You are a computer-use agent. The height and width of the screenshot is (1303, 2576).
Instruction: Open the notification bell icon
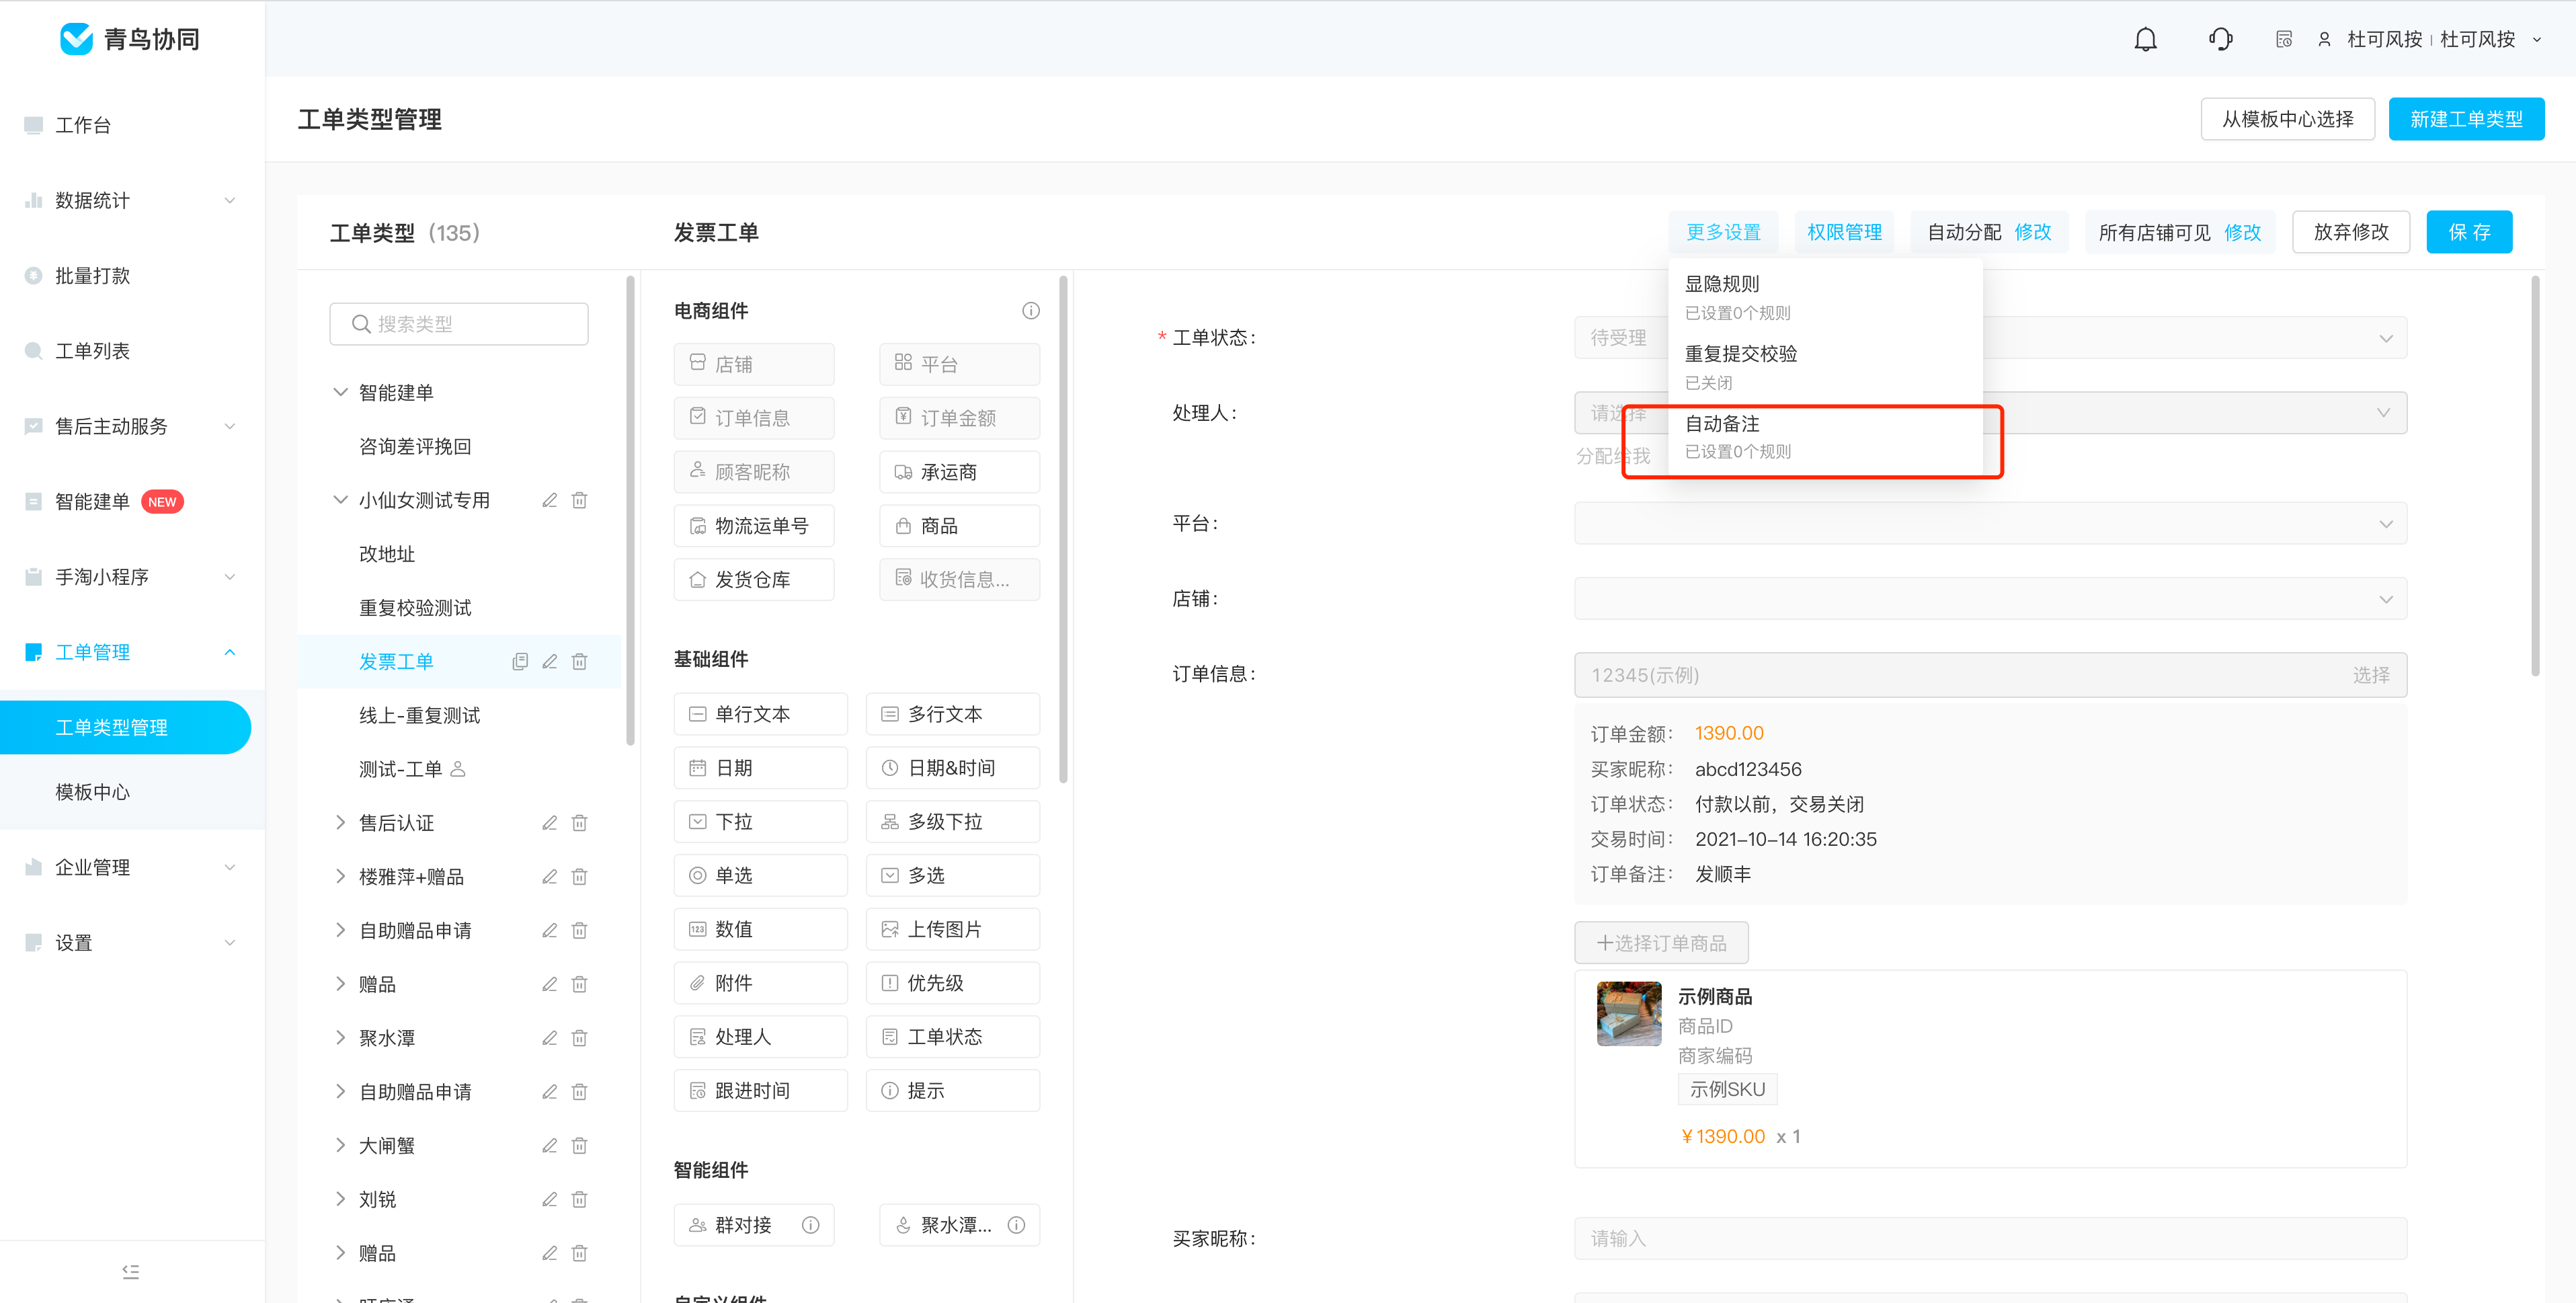pyautogui.click(x=2145, y=39)
